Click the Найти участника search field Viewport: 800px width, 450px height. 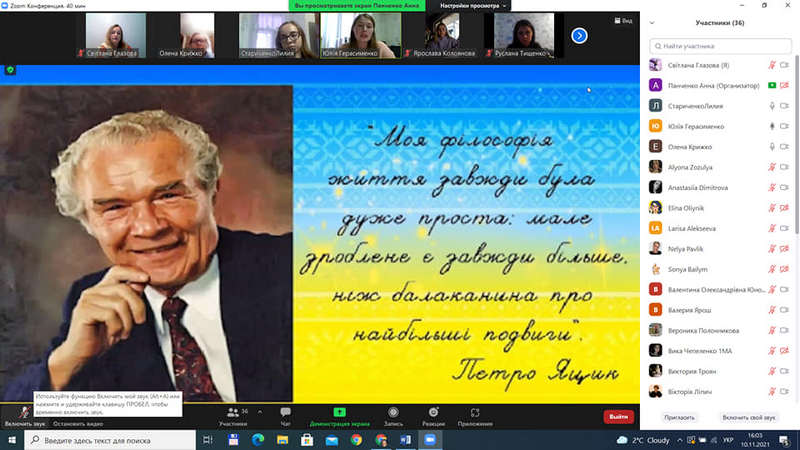tap(715, 45)
